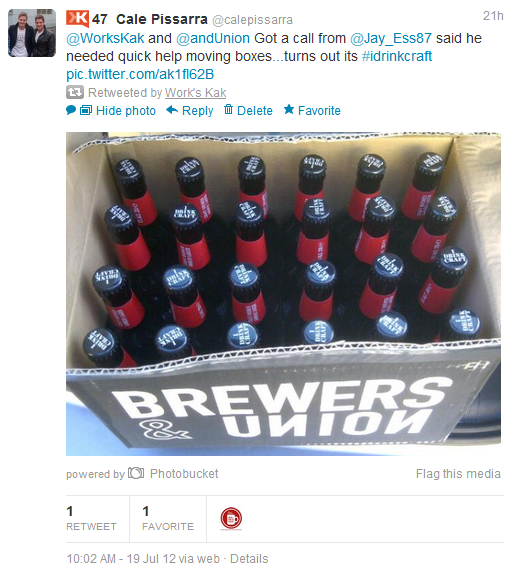The image size is (510, 573).
Task: Flag this media link
Action: (x=458, y=474)
